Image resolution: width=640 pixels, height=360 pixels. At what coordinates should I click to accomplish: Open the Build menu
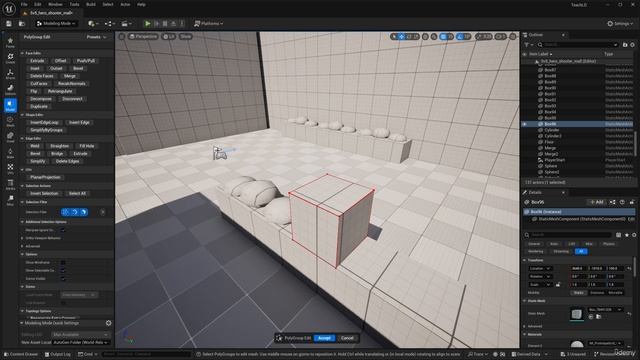point(91,4)
